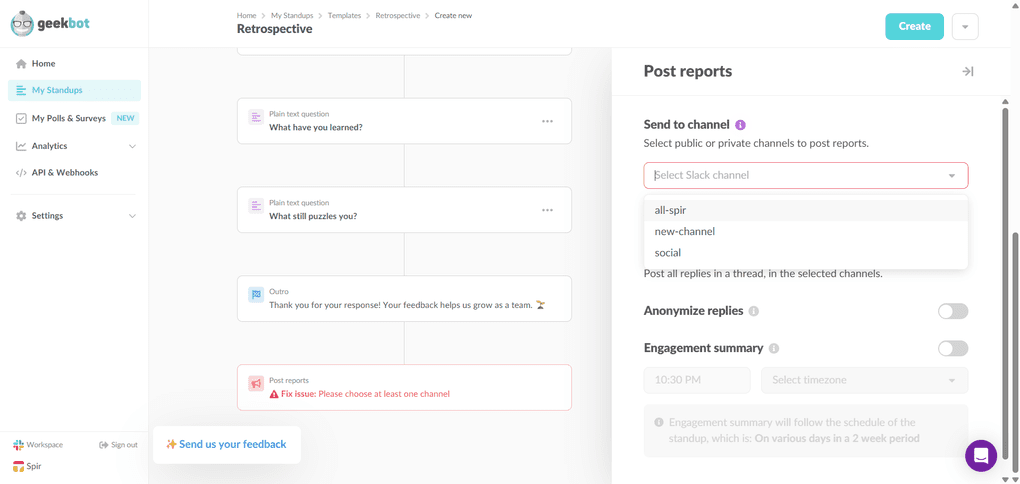
Task: Select all-spir channel option
Action: click(806, 210)
